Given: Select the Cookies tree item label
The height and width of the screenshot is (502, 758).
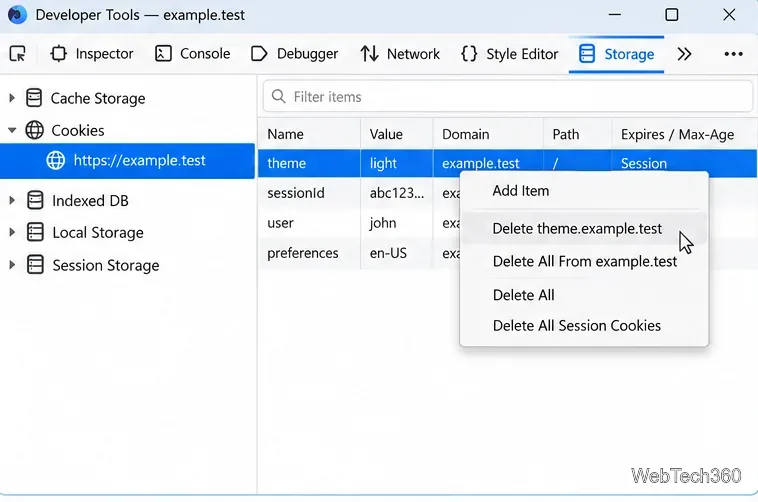Looking at the screenshot, I should click(x=78, y=130).
